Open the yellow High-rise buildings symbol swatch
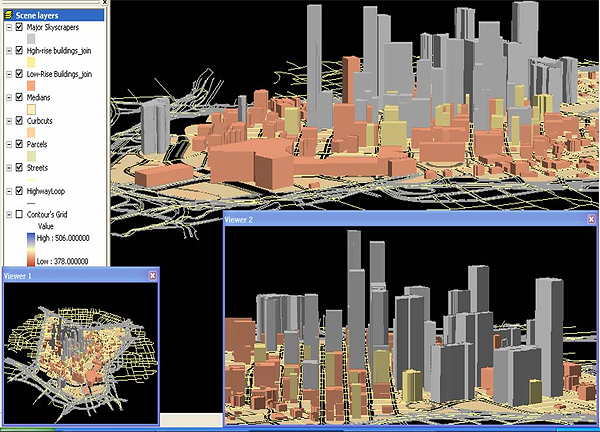Image resolution: width=600 pixels, height=432 pixels. pyautogui.click(x=31, y=62)
